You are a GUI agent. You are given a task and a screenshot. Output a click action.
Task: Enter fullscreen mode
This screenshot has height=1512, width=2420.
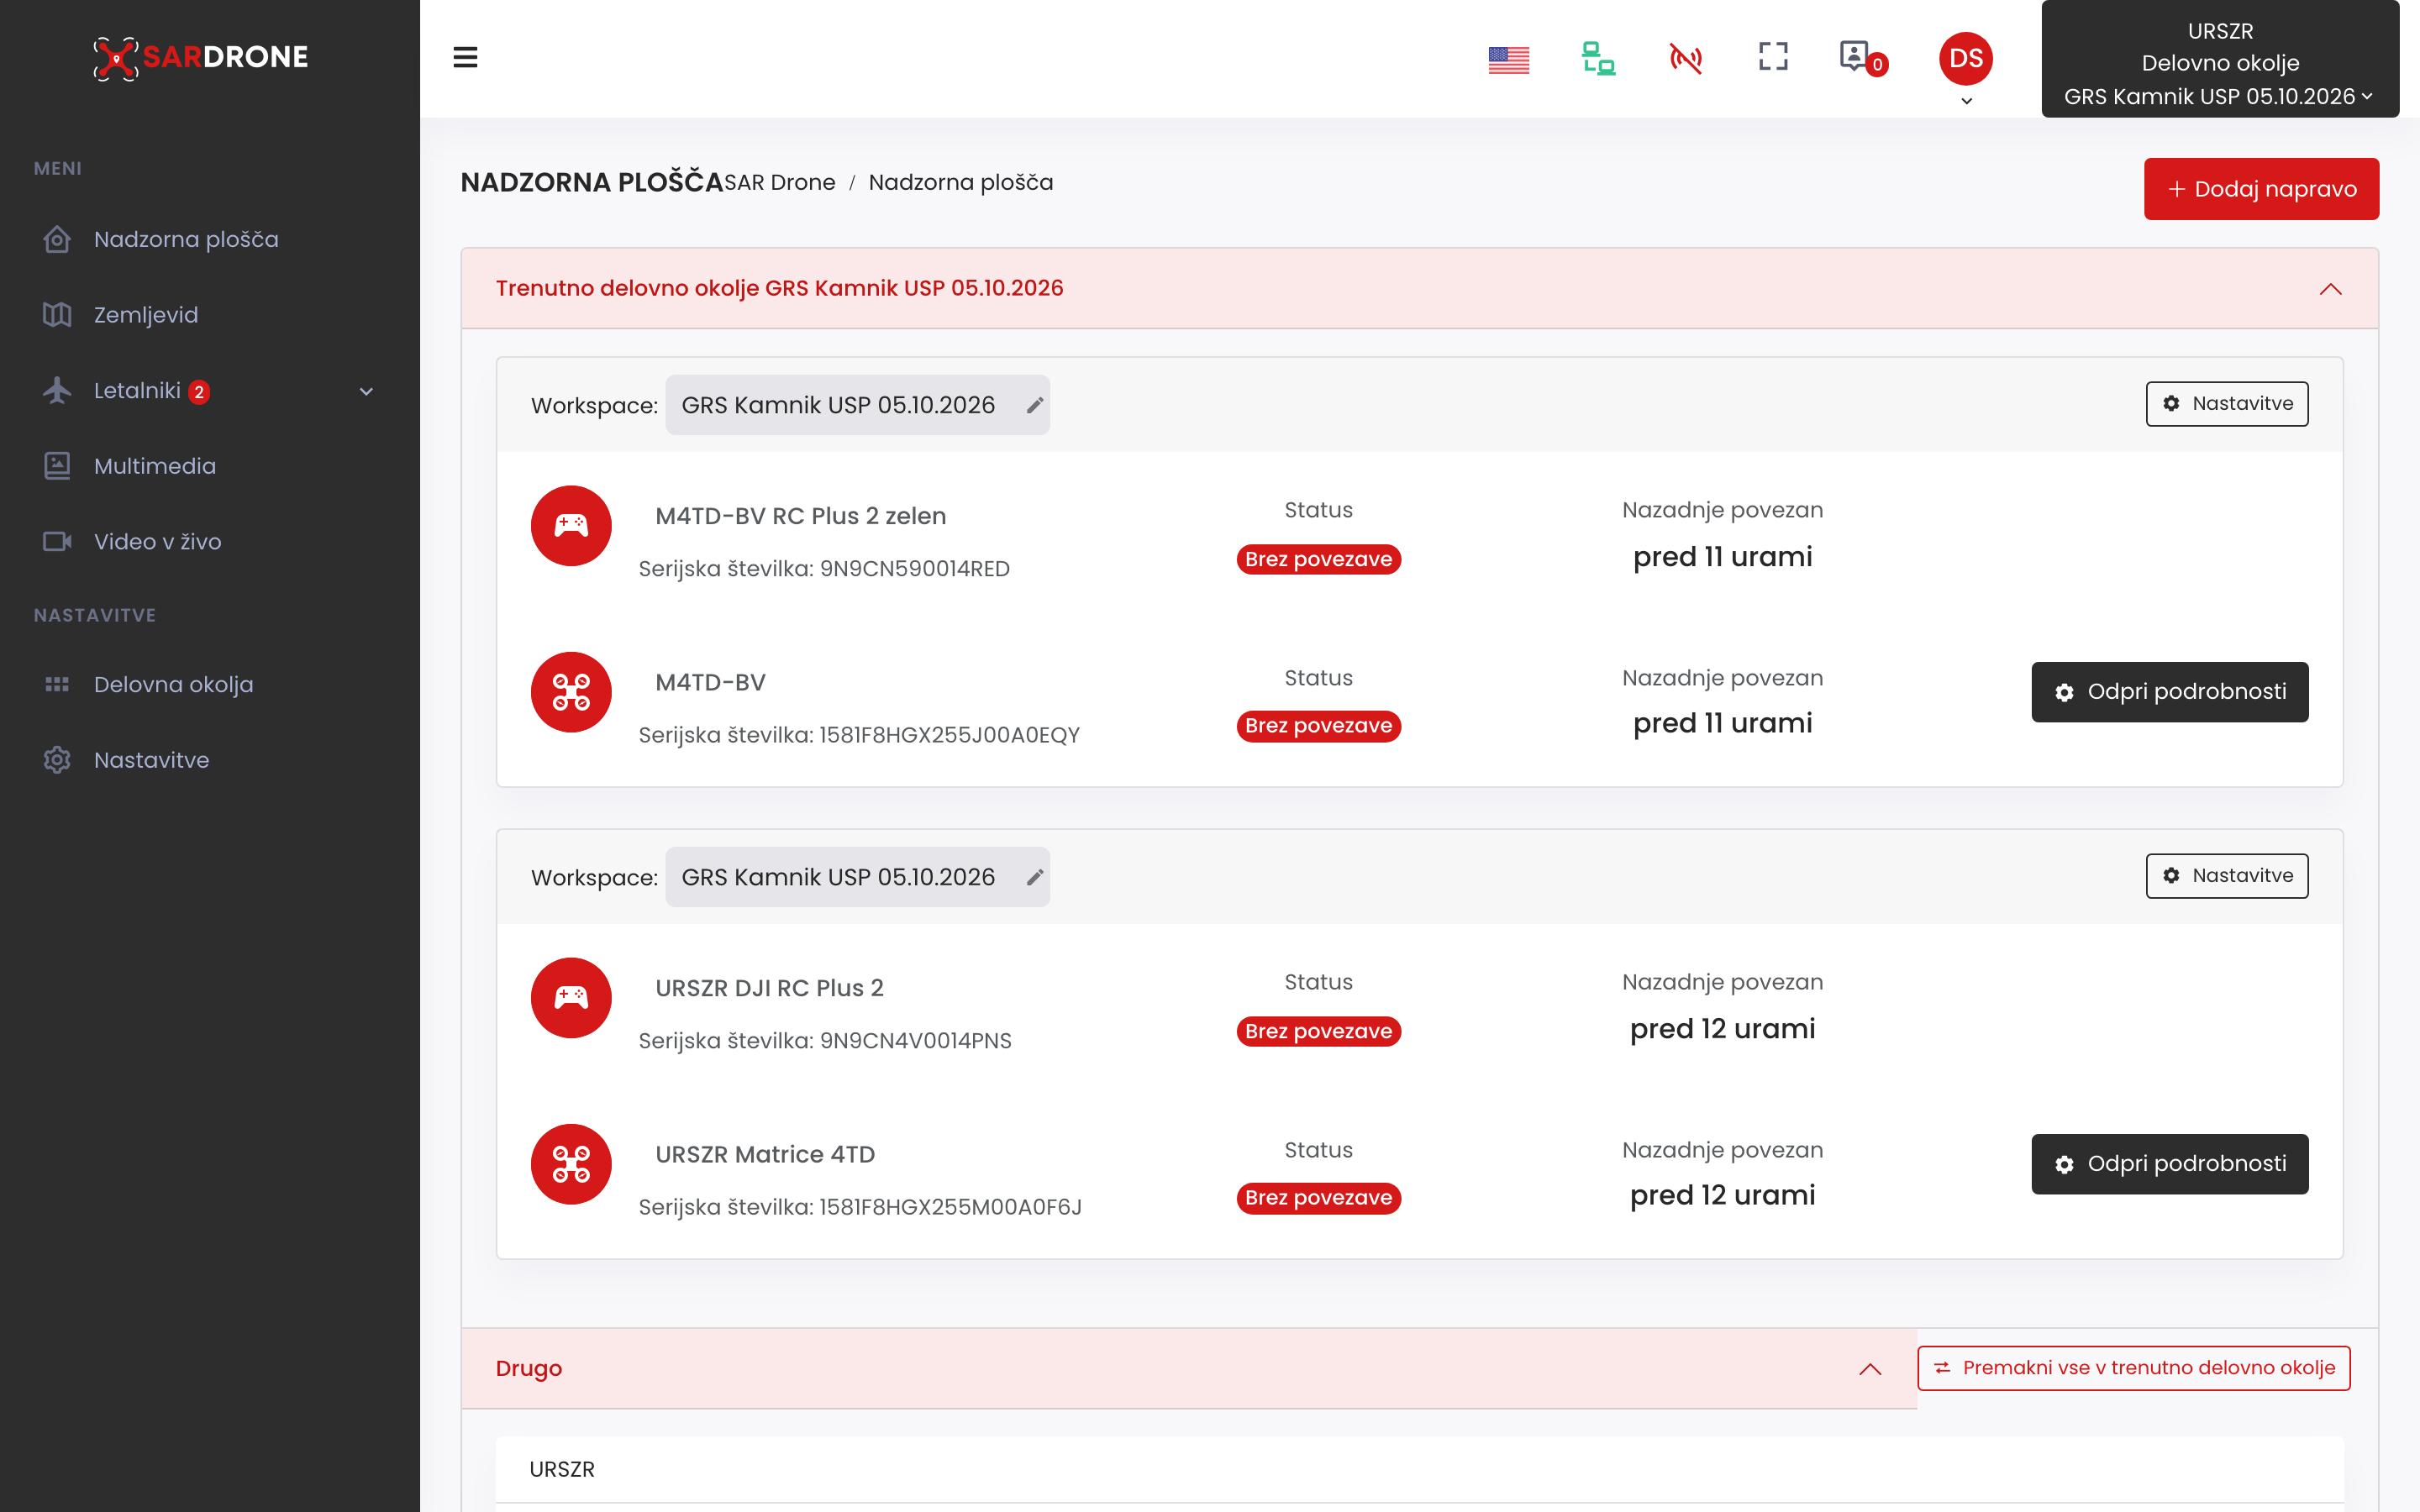point(1773,56)
